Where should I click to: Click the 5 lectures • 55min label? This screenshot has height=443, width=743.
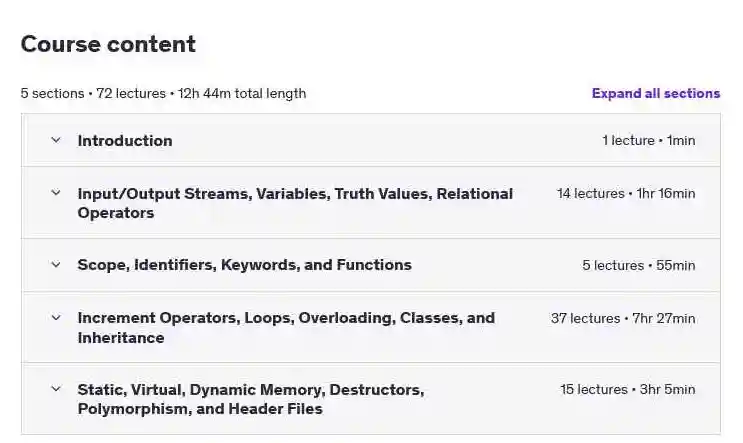(639, 265)
